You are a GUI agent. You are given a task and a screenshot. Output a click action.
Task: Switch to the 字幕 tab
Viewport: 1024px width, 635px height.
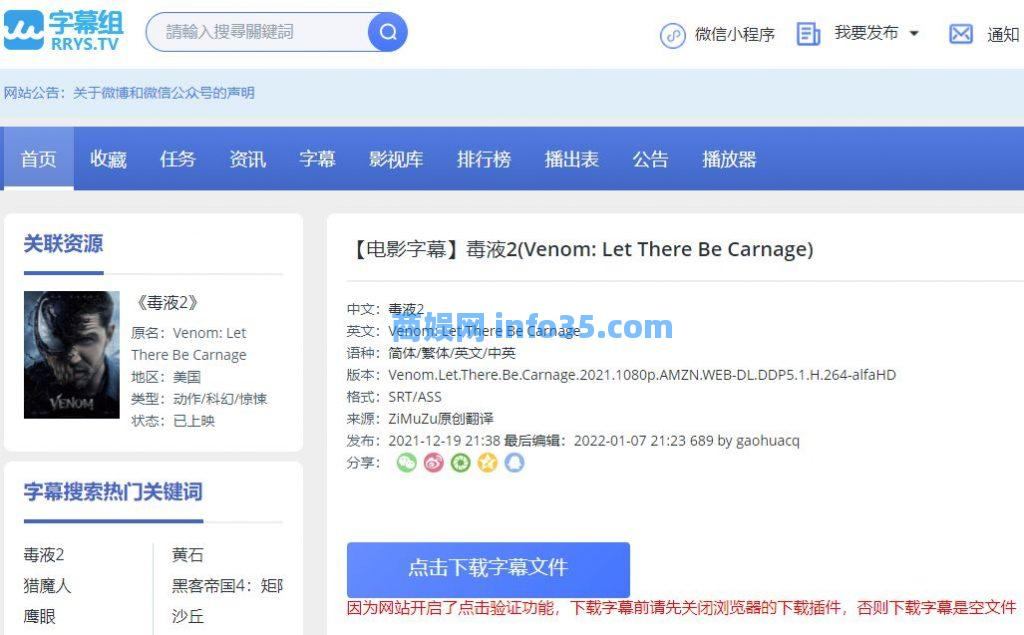click(318, 158)
